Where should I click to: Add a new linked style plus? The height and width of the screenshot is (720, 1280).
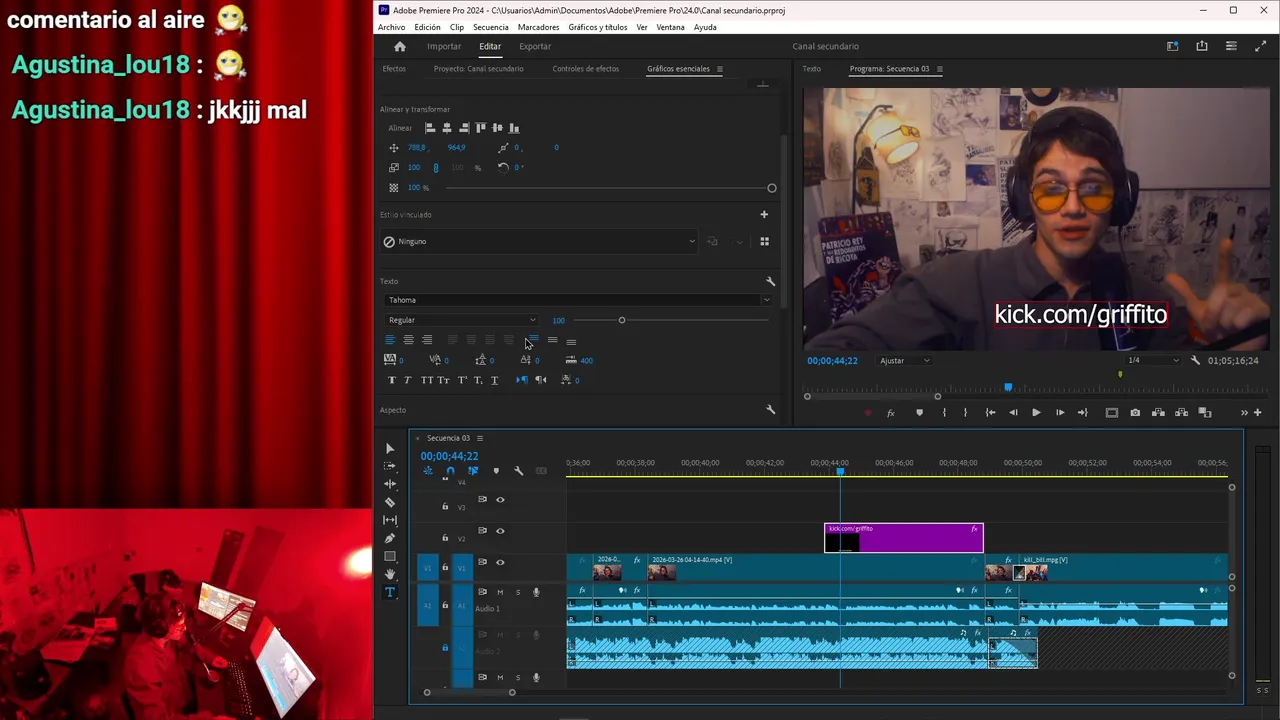tap(764, 214)
